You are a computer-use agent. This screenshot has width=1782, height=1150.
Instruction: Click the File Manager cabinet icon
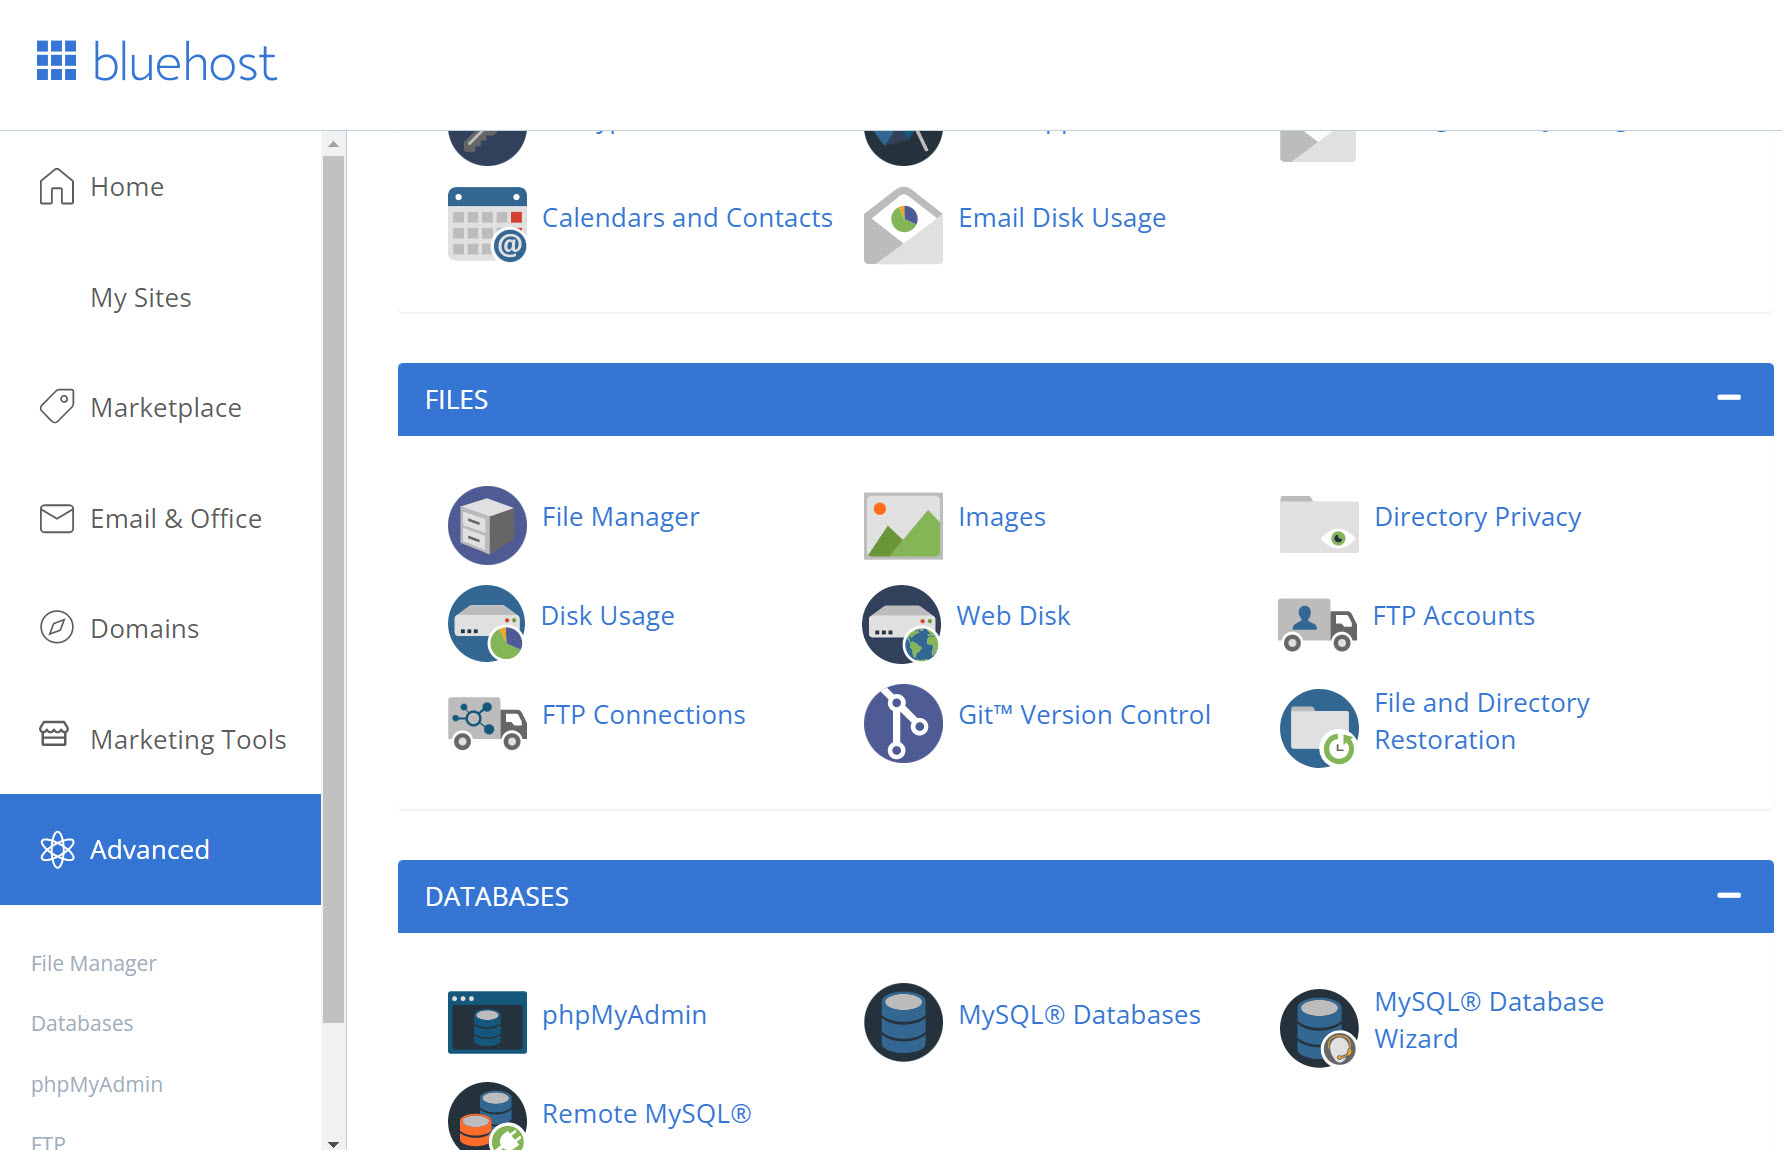487,525
